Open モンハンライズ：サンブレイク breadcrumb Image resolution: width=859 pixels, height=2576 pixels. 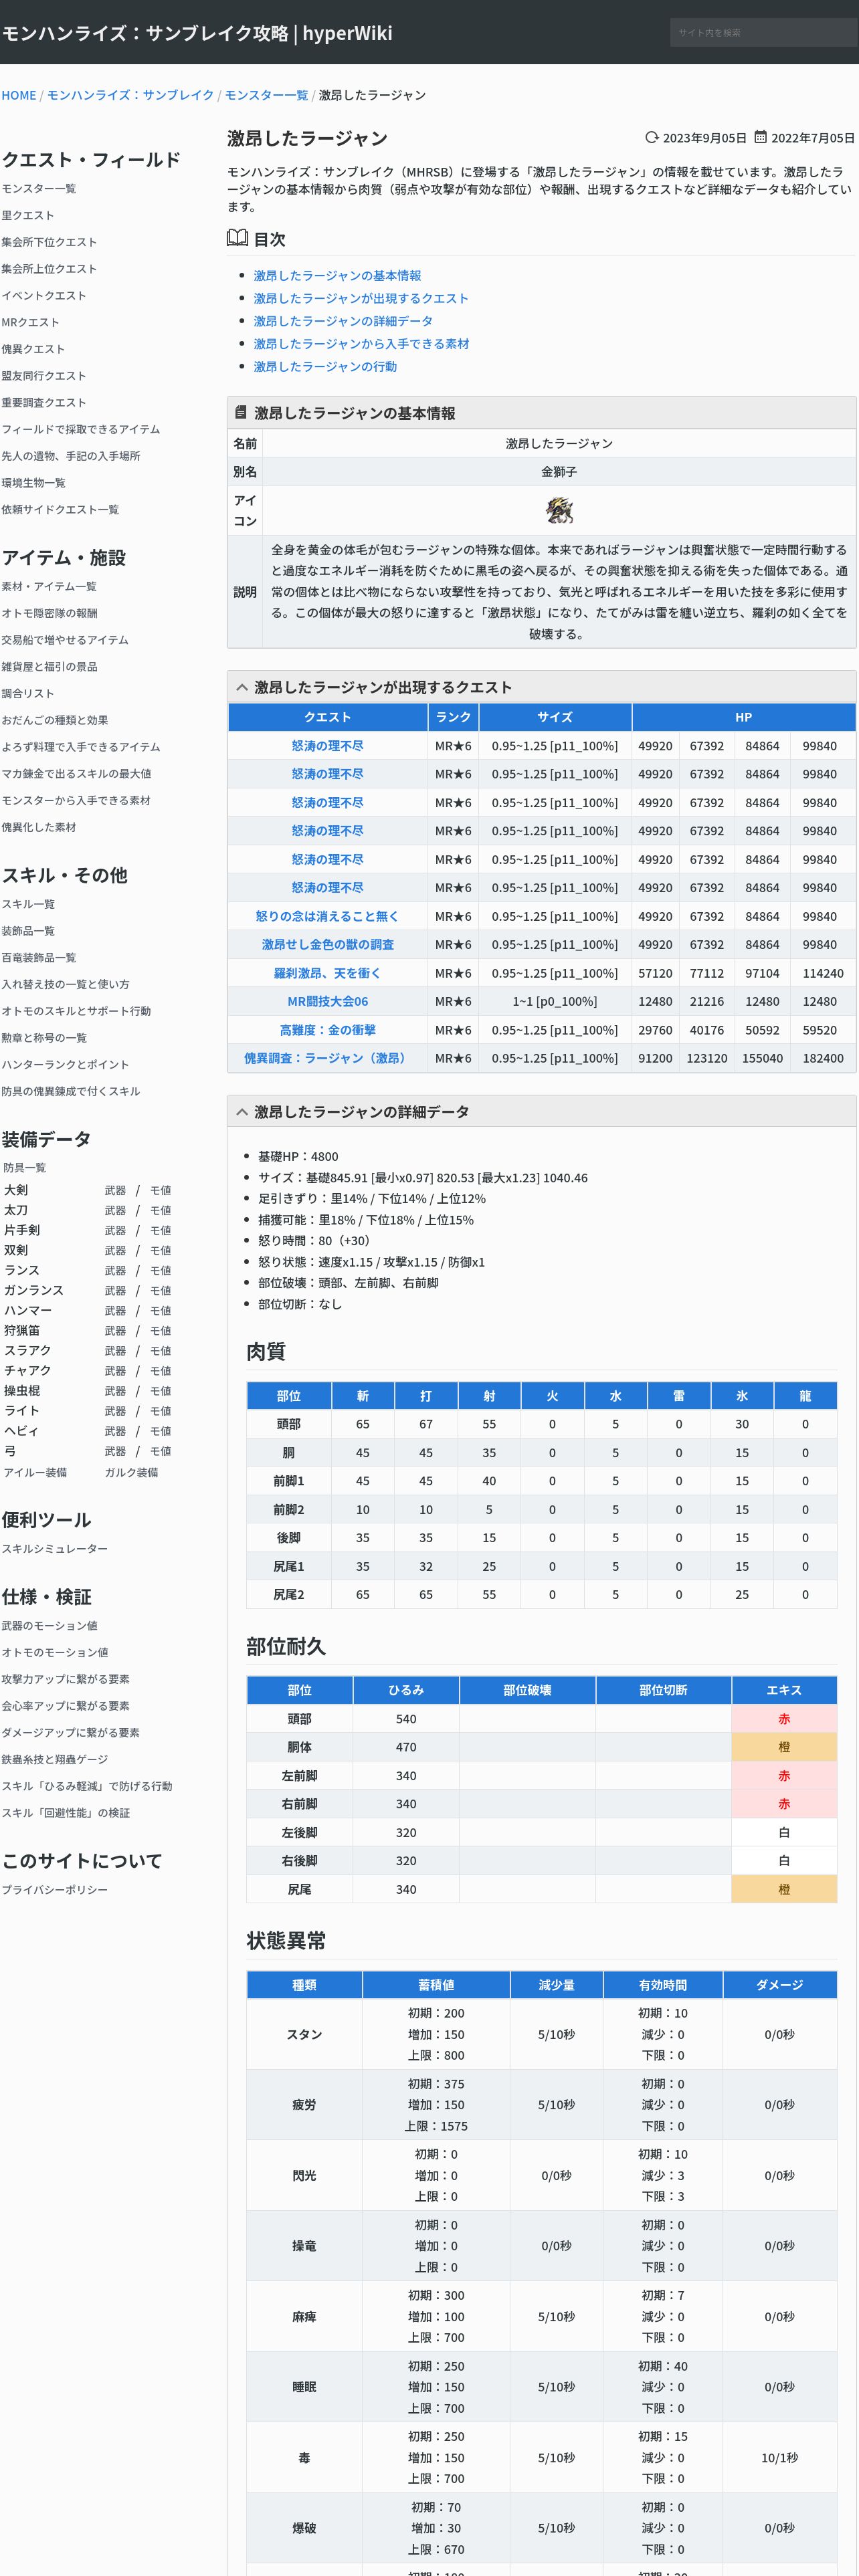pyautogui.click(x=130, y=95)
